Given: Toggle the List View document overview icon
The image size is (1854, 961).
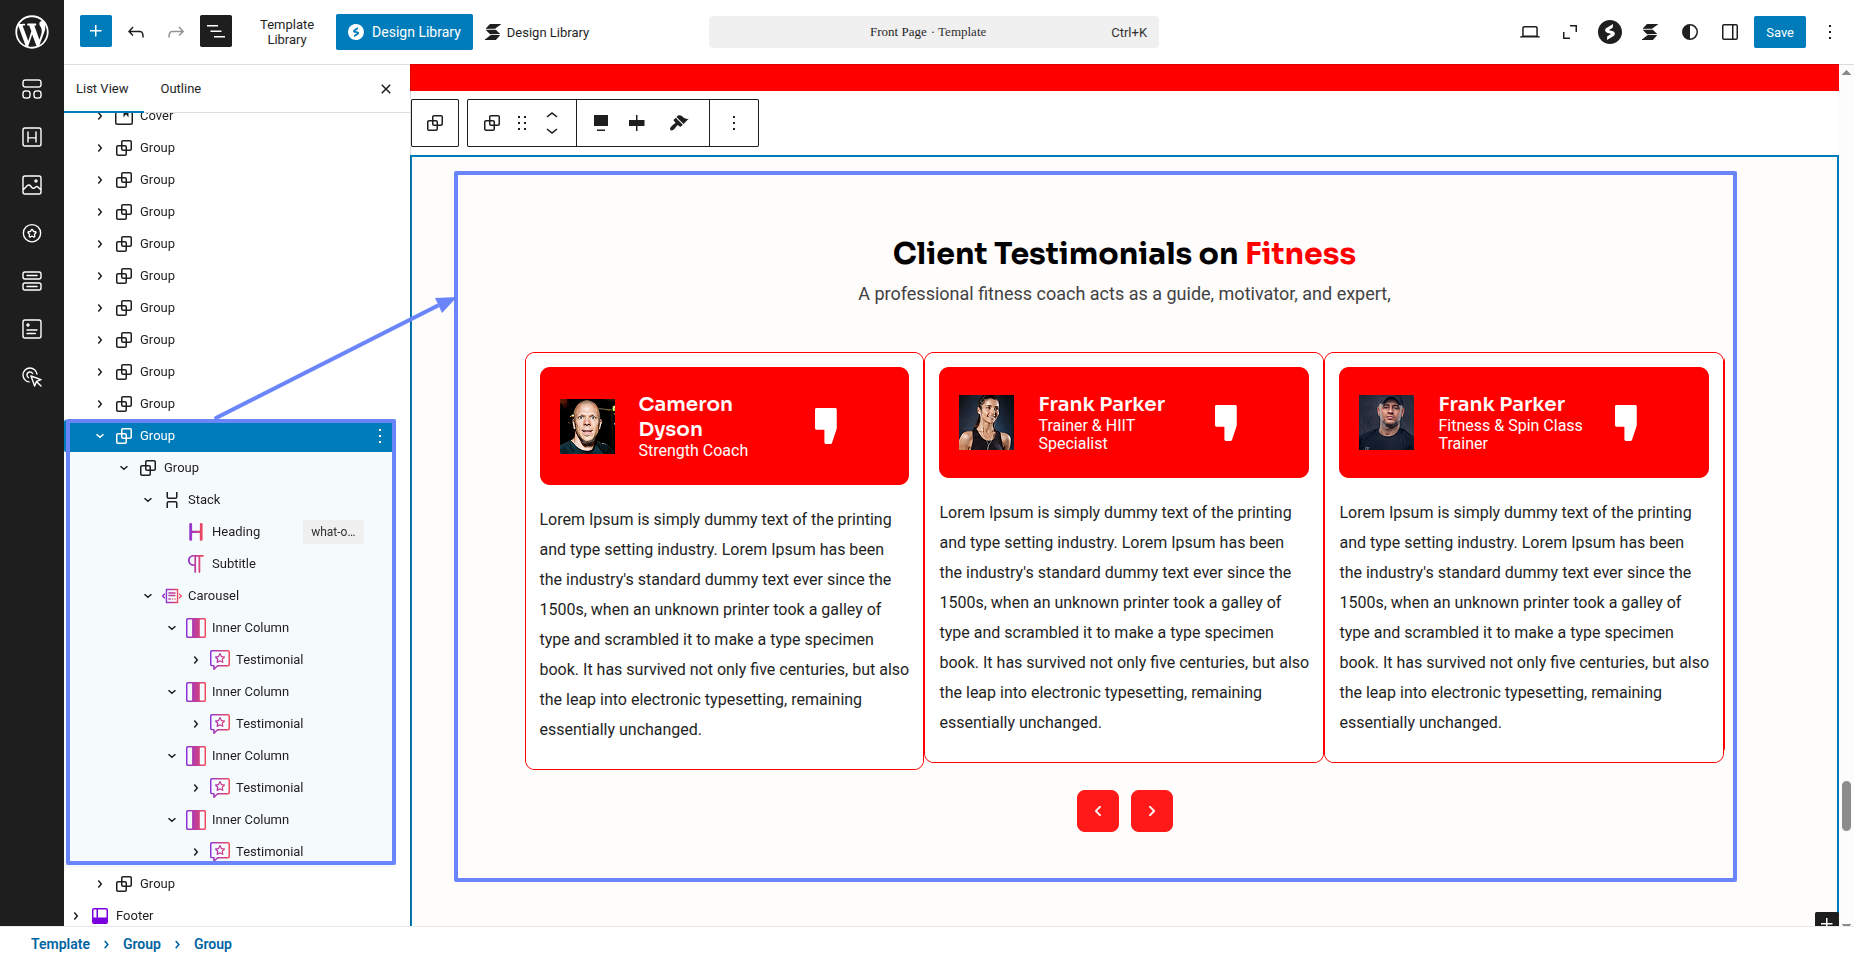Looking at the screenshot, I should [216, 32].
